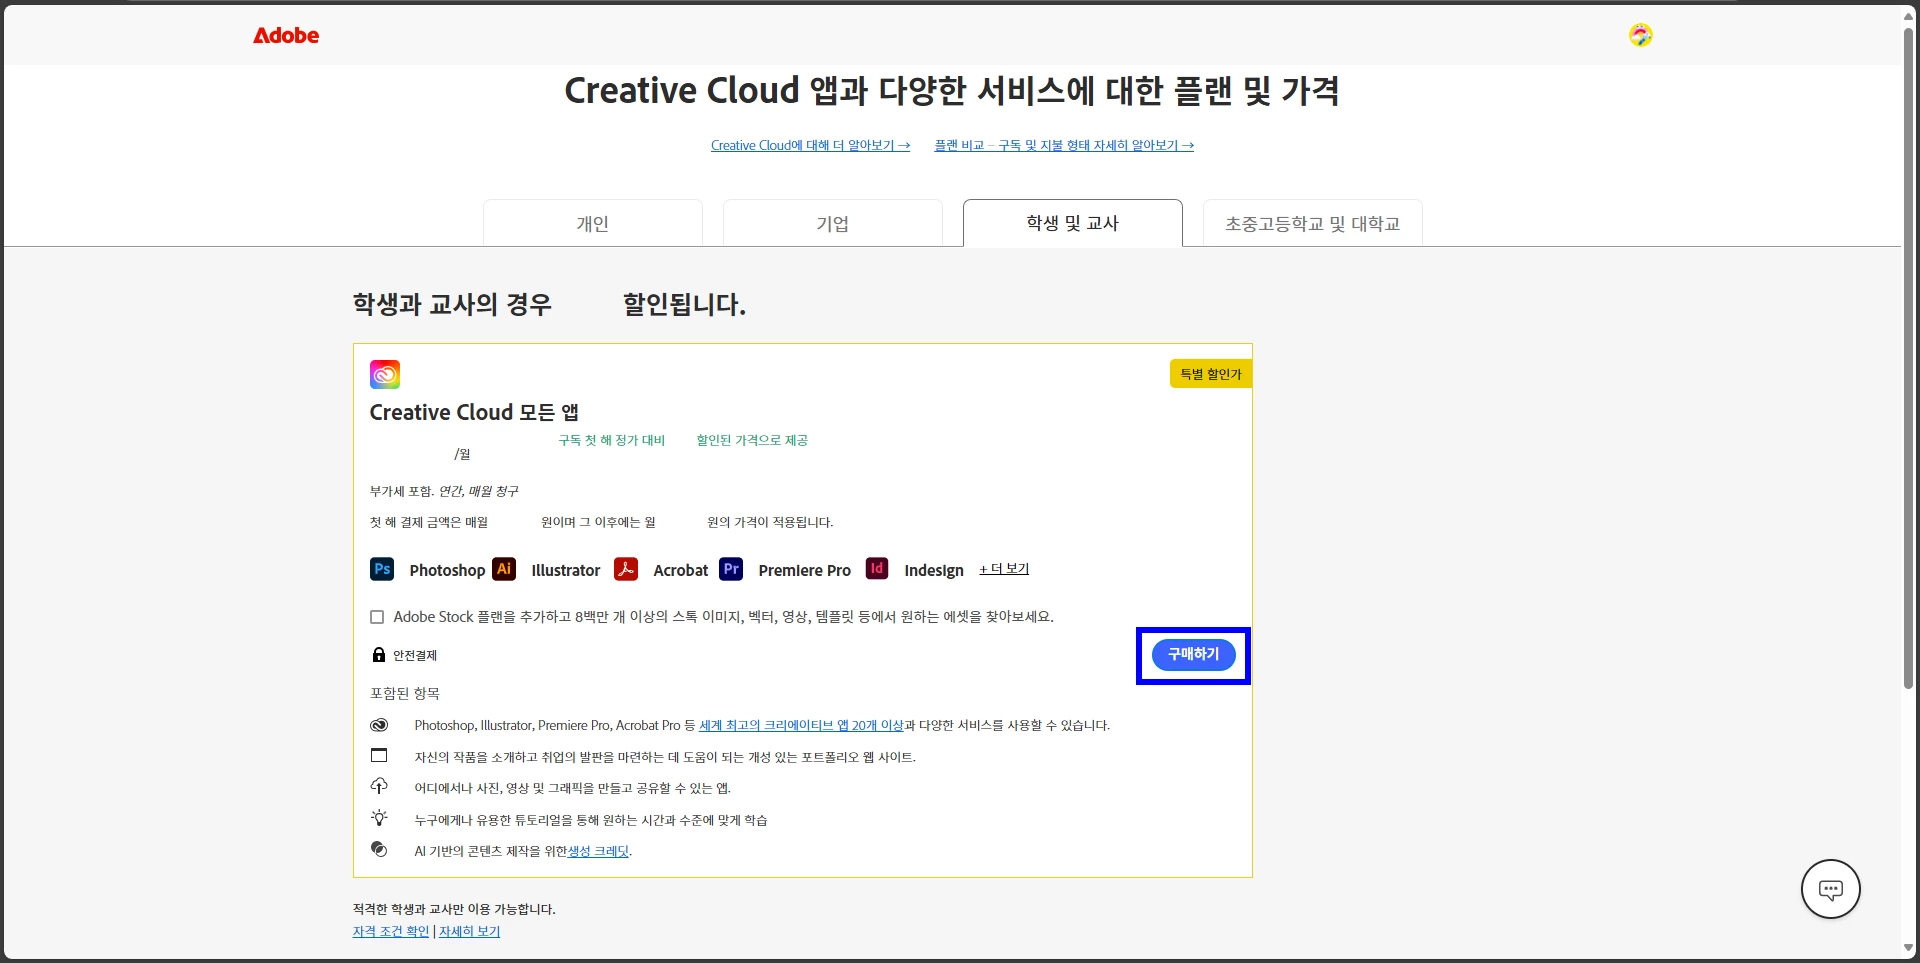Click the portfolio website window icon
This screenshot has width=1920, height=963.
[379, 756]
